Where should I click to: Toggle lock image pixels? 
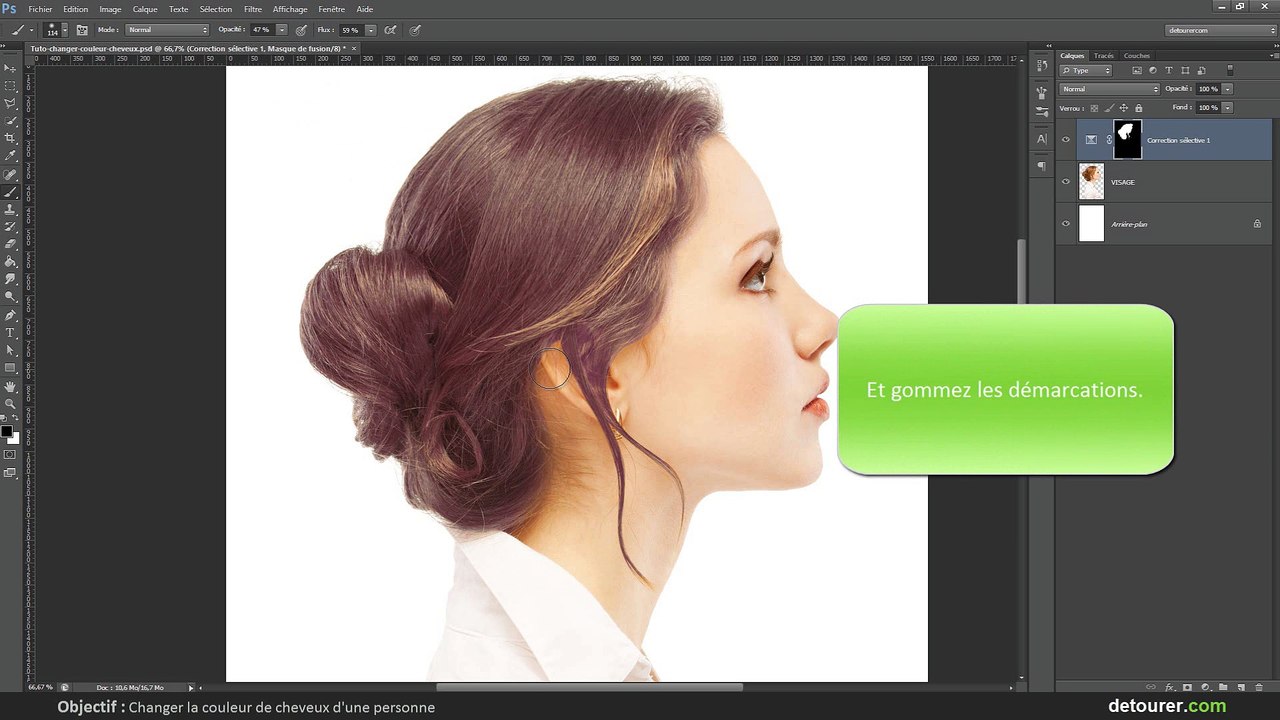pyautogui.click(x=1109, y=108)
